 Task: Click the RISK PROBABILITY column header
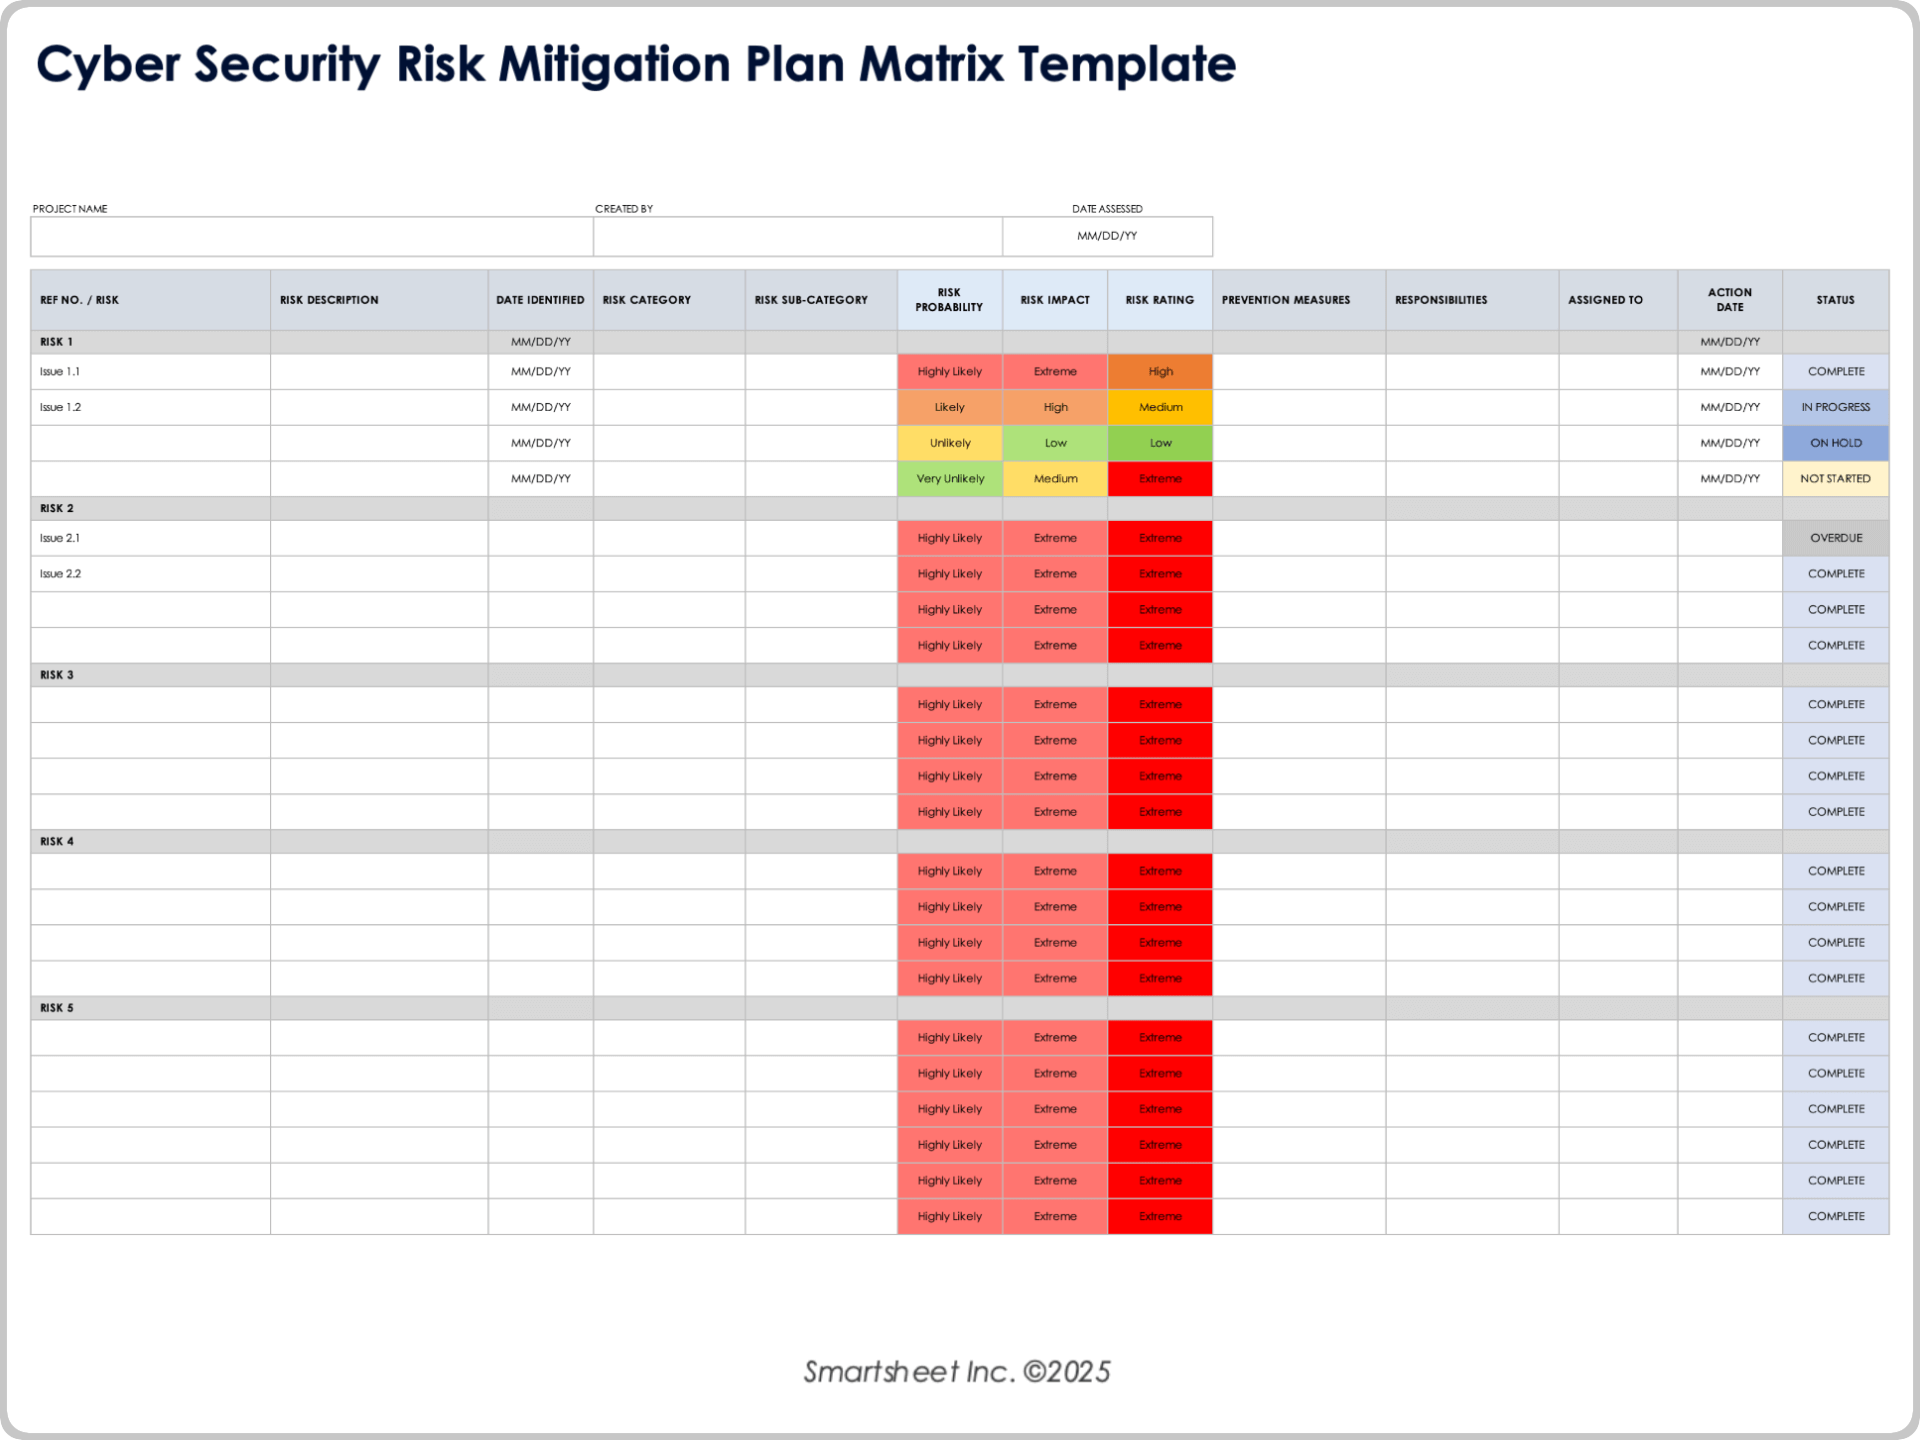[x=949, y=299]
